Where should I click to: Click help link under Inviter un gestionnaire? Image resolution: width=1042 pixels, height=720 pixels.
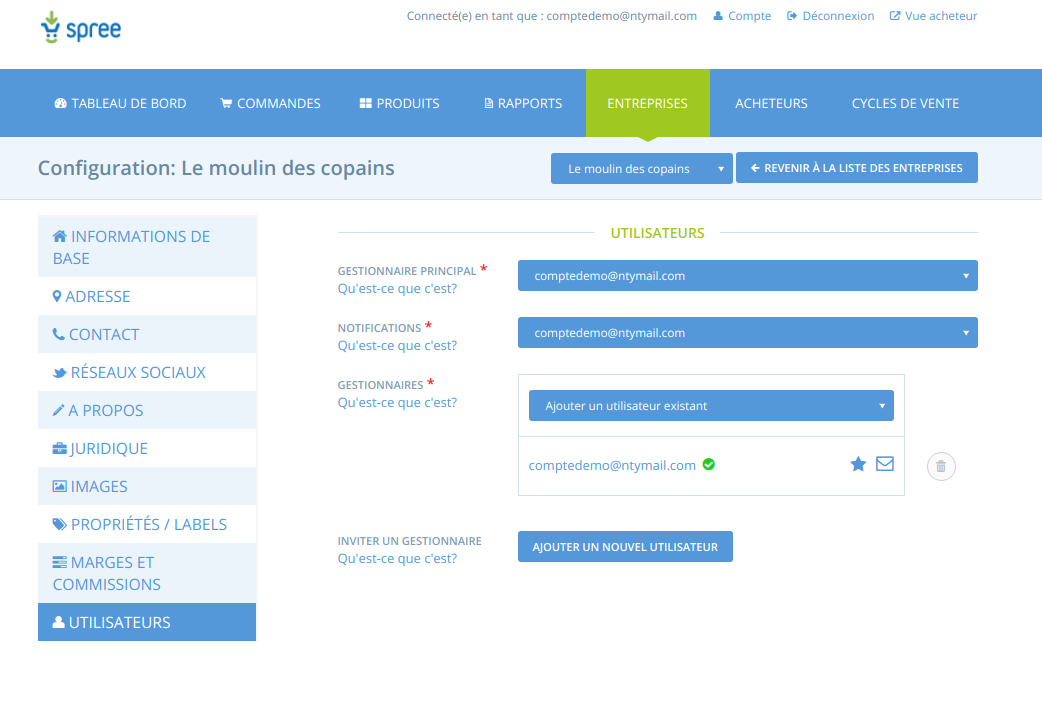[397, 558]
